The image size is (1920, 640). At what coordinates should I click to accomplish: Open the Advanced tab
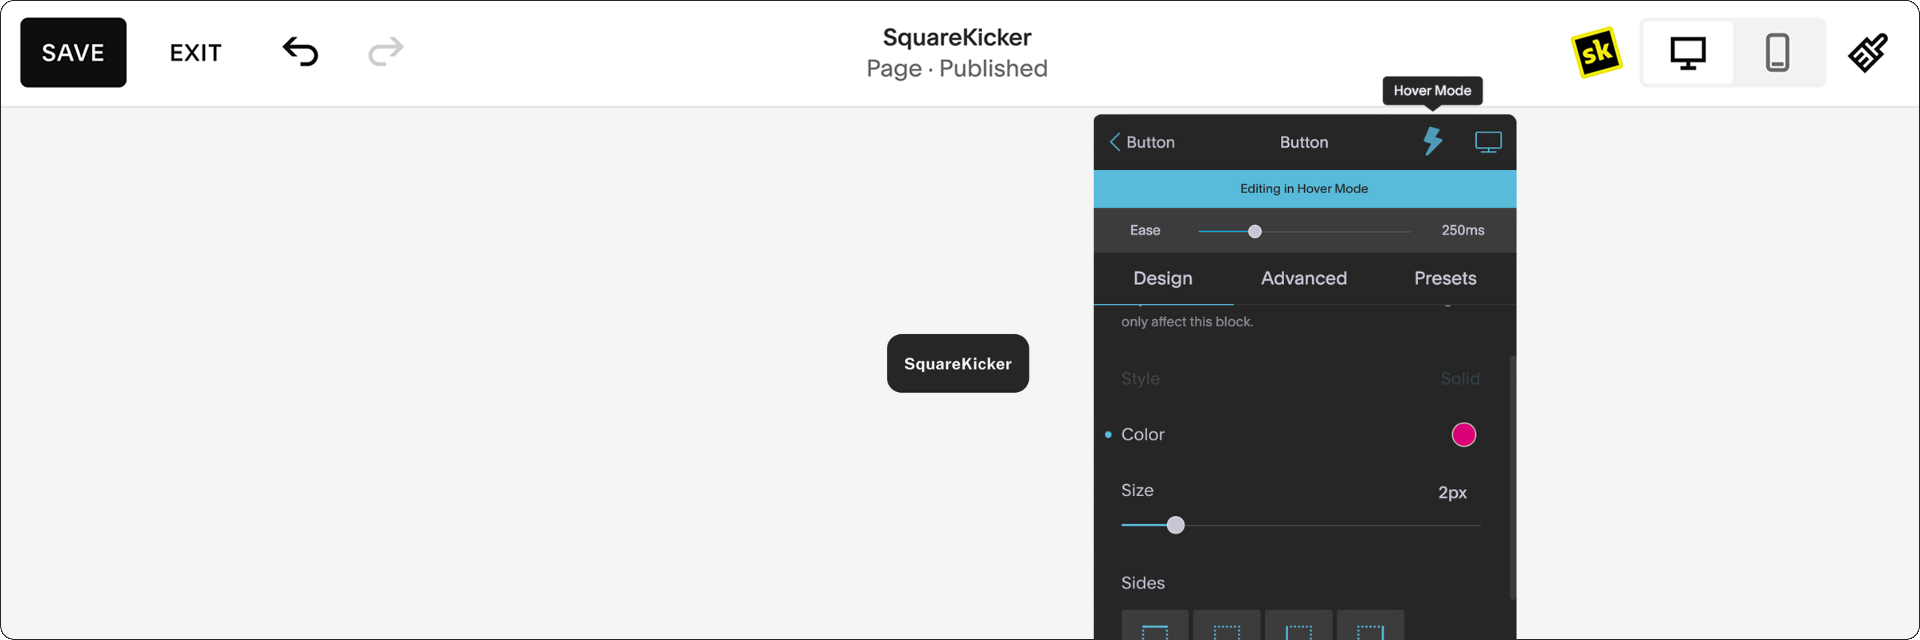click(x=1304, y=278)
